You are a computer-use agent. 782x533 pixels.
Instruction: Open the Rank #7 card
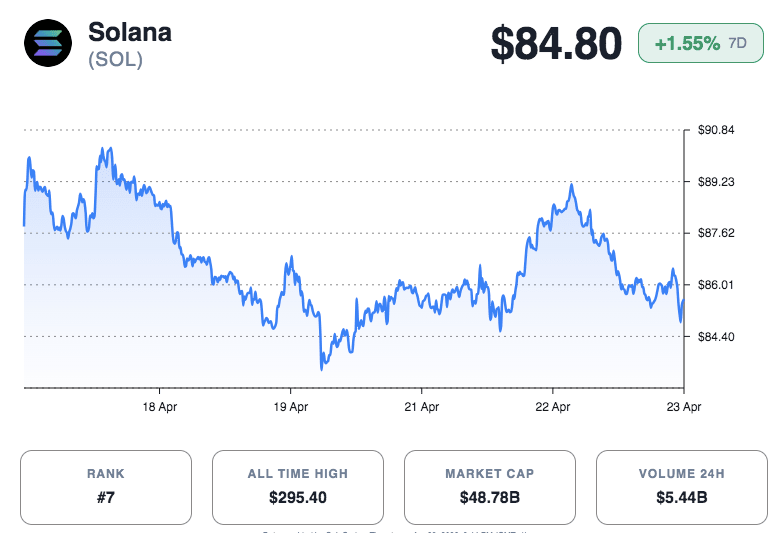pos(105,487)
